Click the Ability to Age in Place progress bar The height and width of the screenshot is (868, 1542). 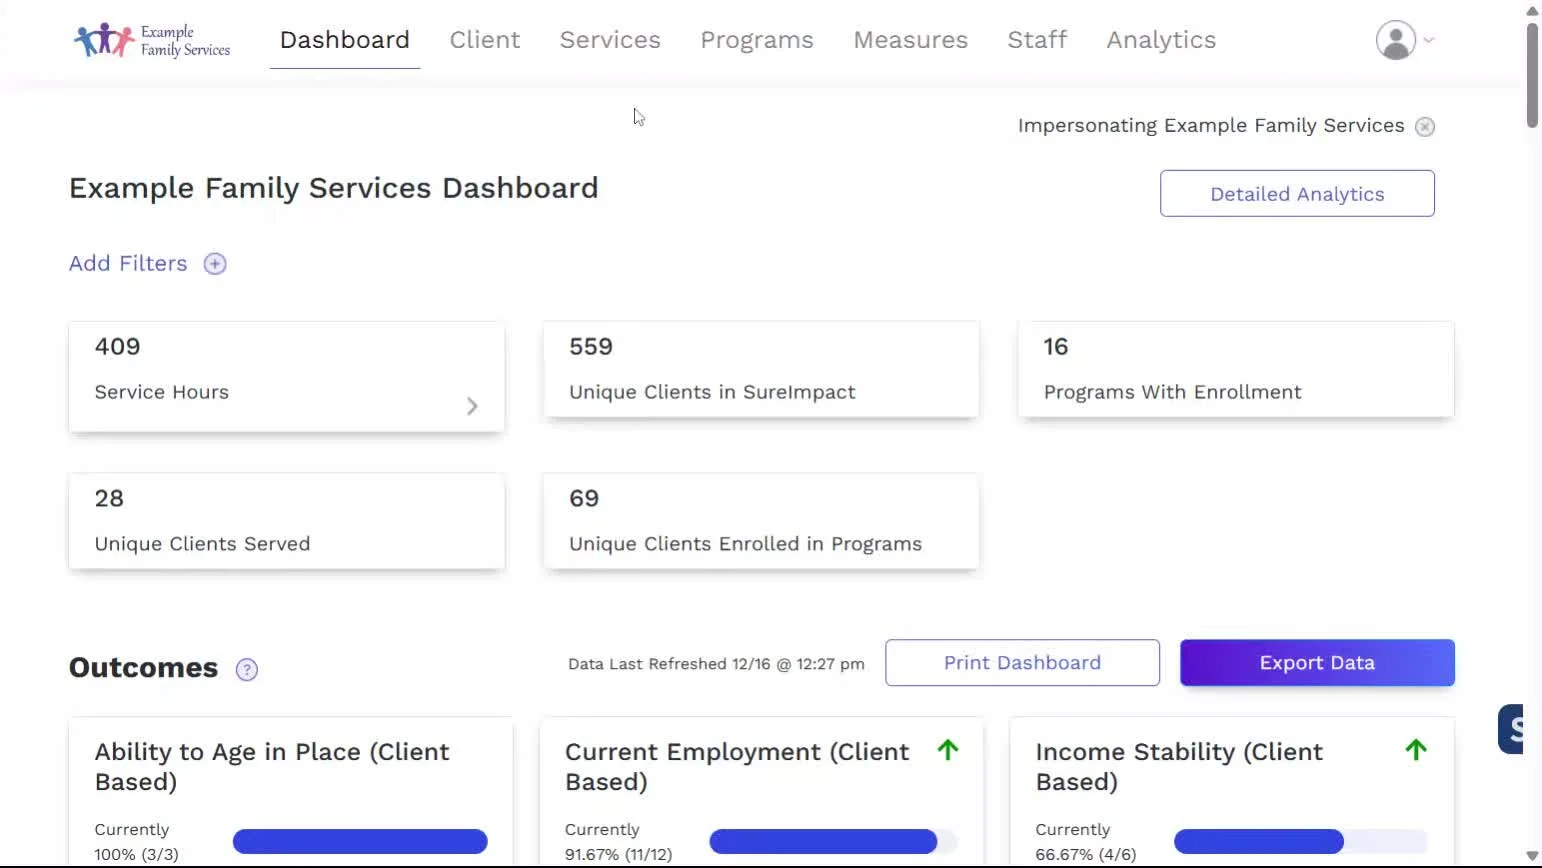360,842
